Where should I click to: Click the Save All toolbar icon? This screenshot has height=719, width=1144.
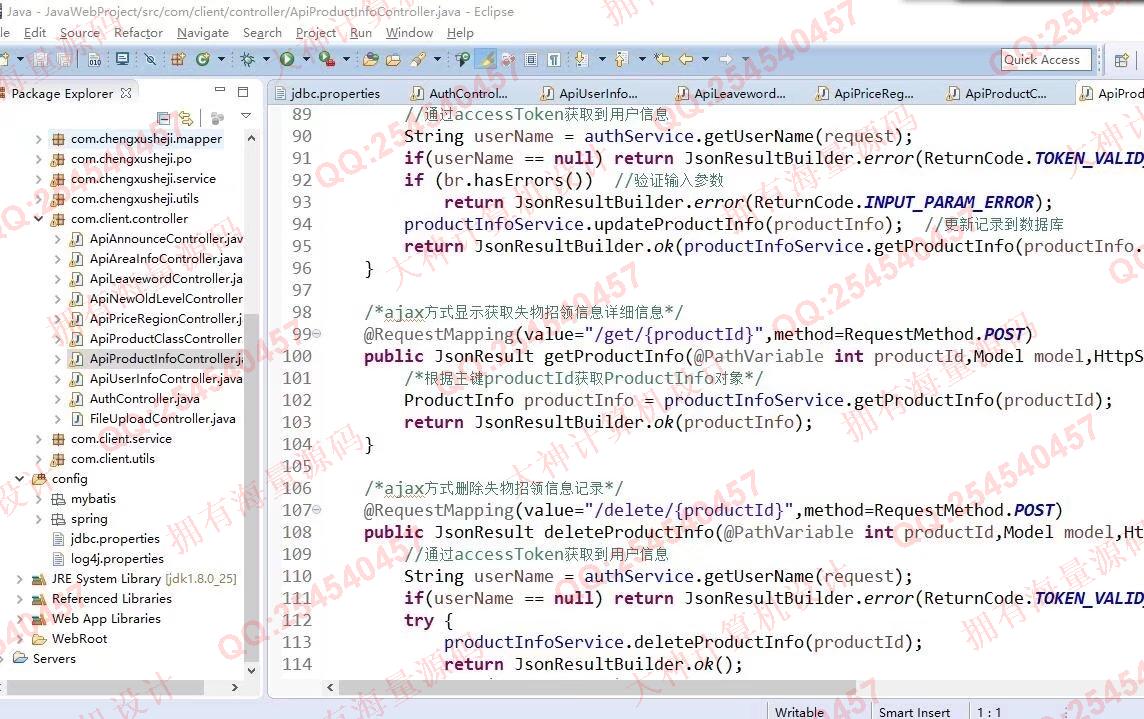pyautogui.click(x=64, y=59)
